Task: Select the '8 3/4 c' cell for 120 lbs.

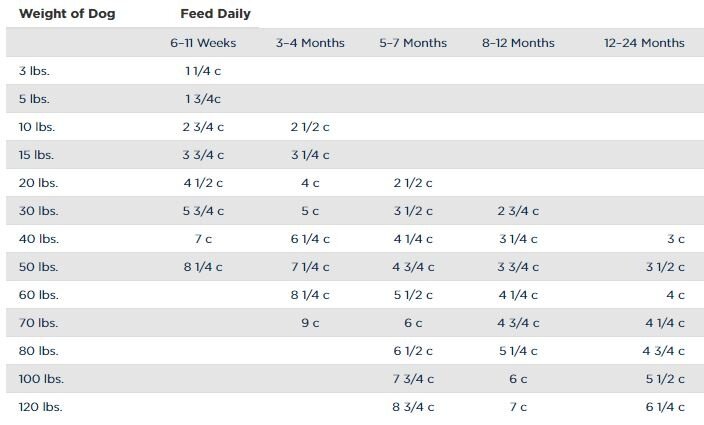Action: pos(413,407)
